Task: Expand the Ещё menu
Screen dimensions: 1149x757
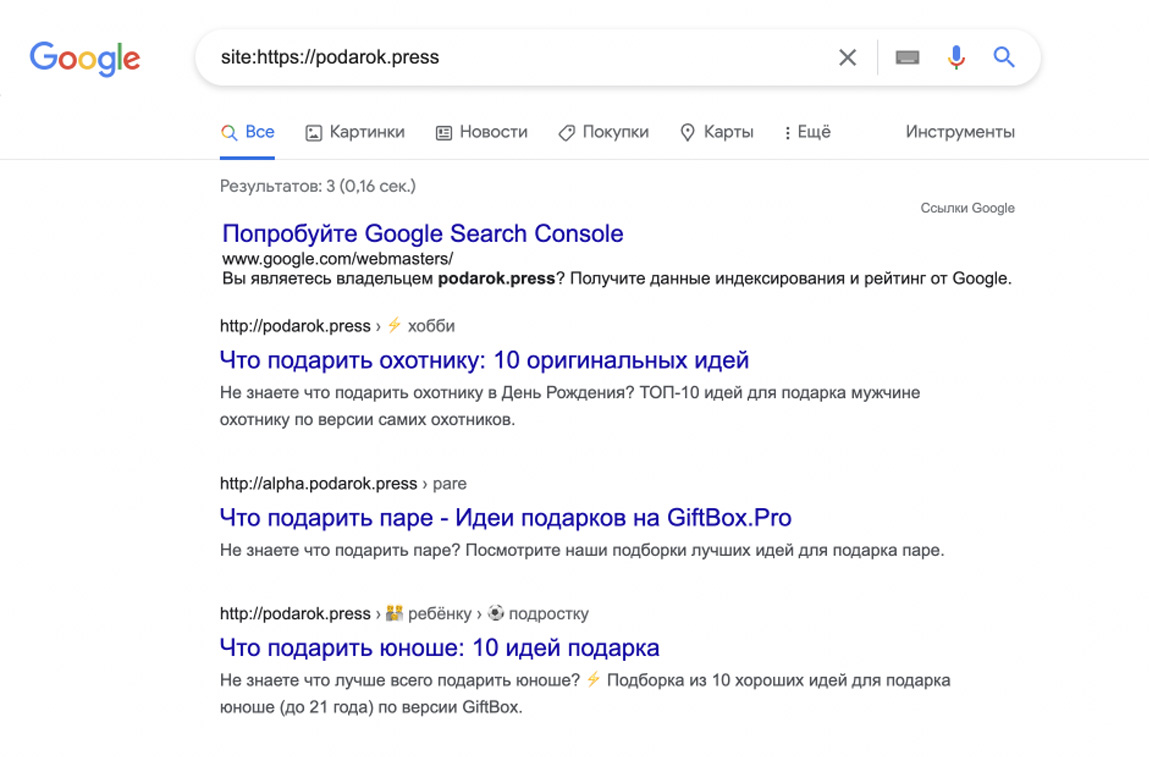Action: click(x=807, y=132)
